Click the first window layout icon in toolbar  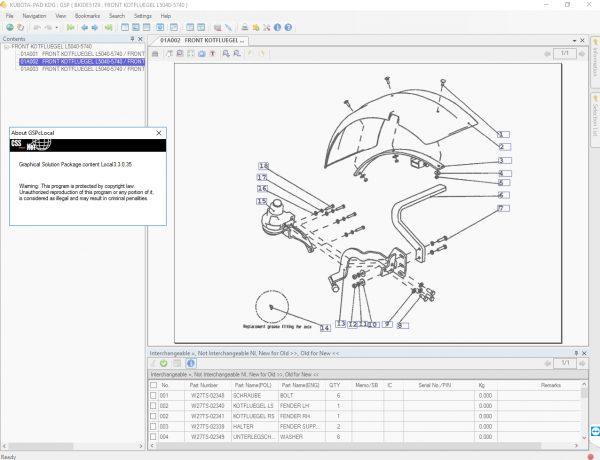click(125, 27)
